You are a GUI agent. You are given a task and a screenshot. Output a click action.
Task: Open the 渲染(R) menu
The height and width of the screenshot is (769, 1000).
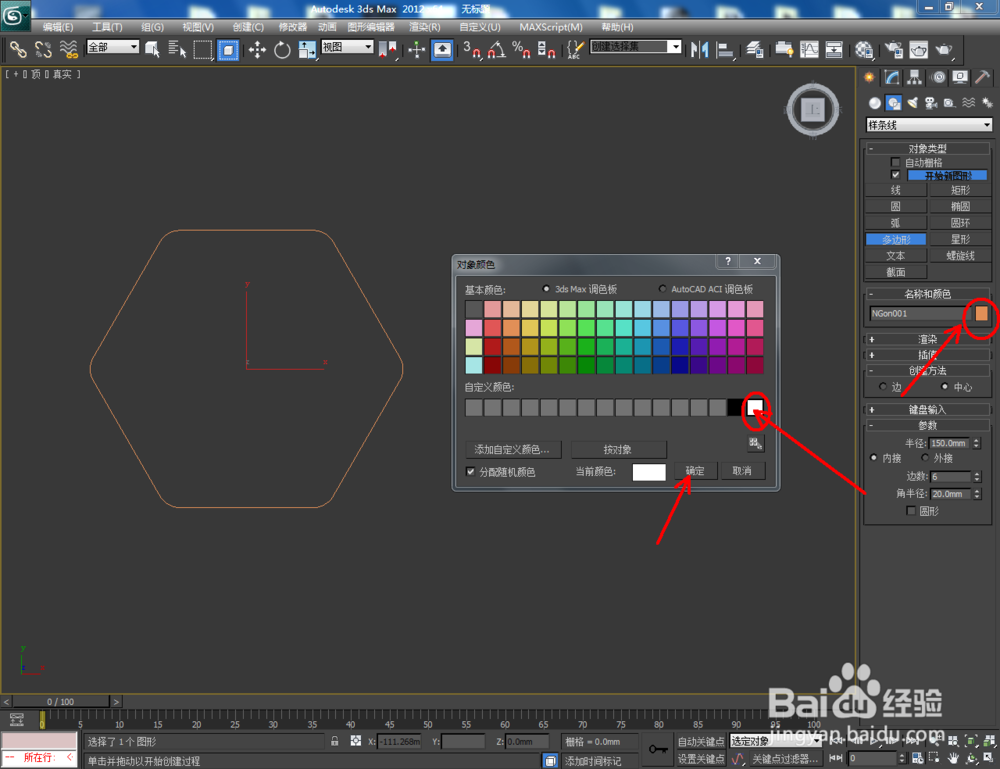pos(425,27)
